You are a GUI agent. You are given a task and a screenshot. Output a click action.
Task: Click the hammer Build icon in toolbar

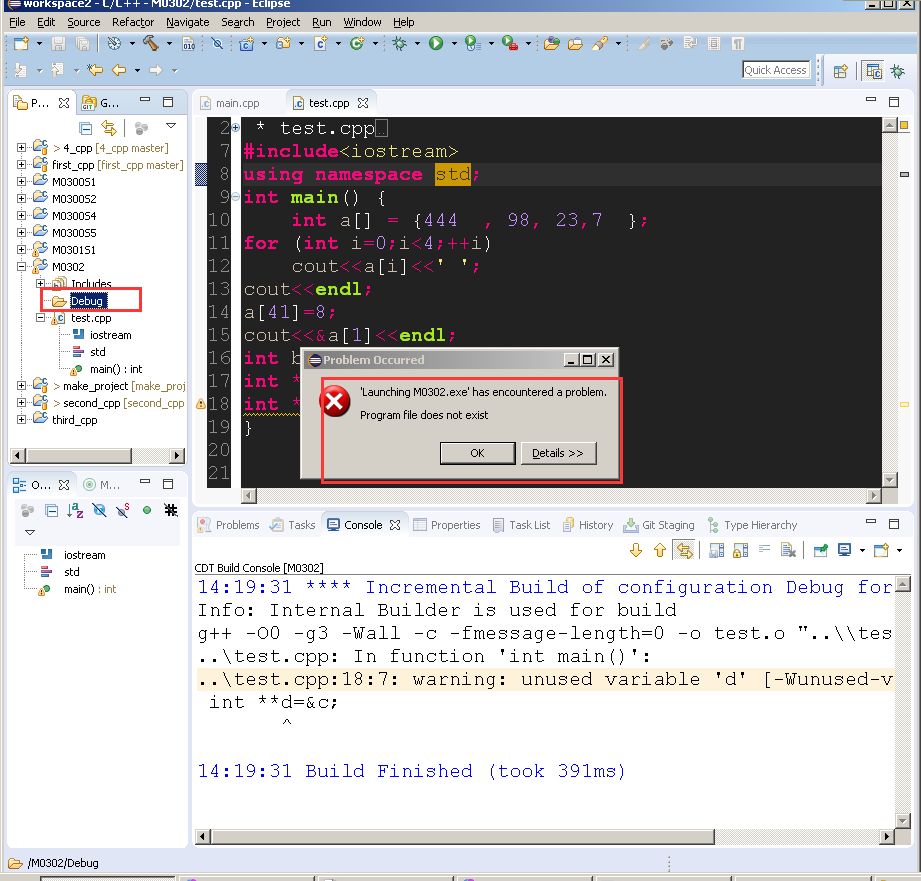point(150,43)
